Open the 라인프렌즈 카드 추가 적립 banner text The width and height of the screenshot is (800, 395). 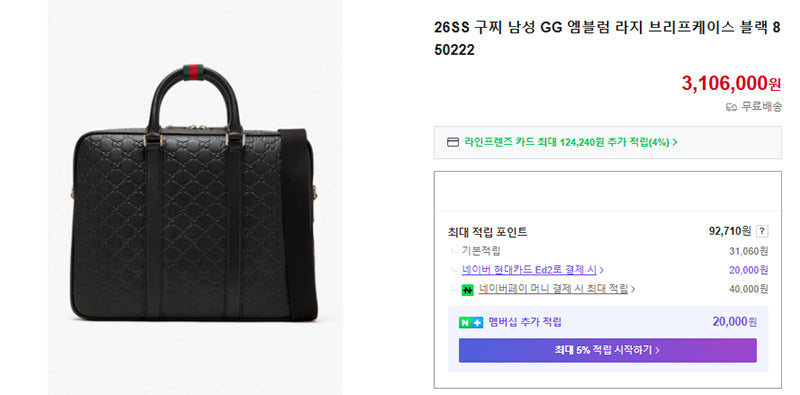click(x=567, y=142)
